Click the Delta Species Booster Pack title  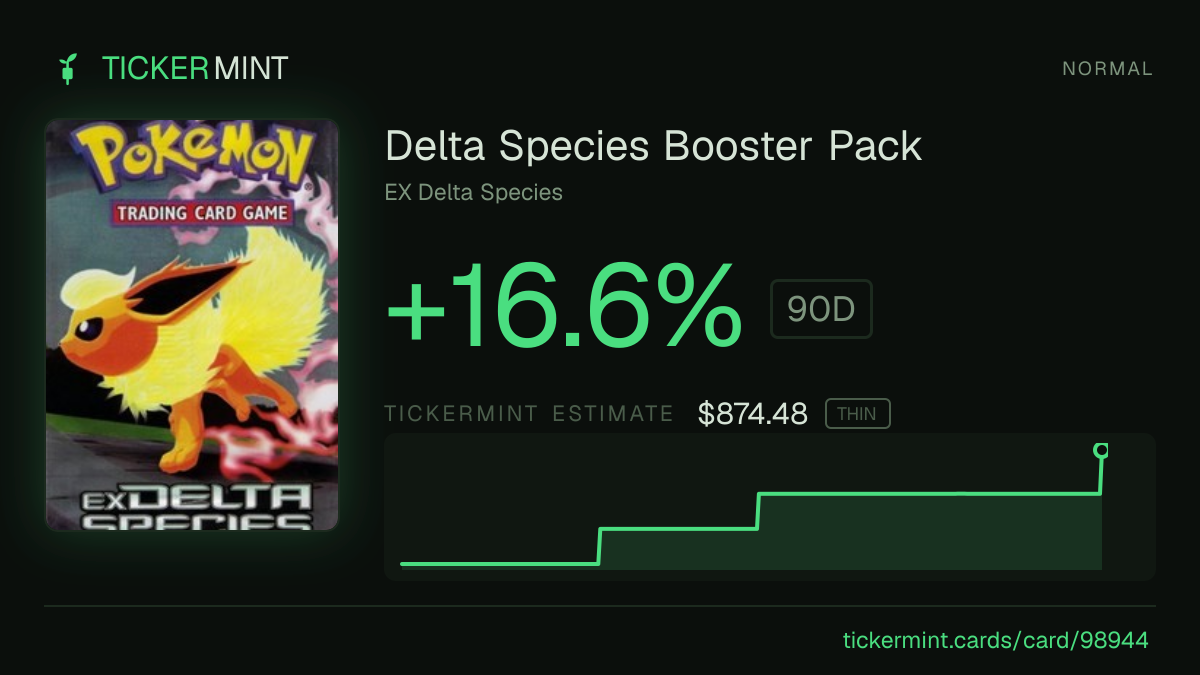[653, 146]
